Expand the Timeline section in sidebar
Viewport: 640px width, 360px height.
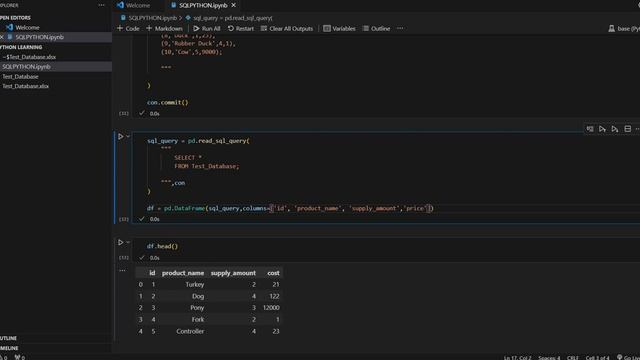(x=9, y=348)
